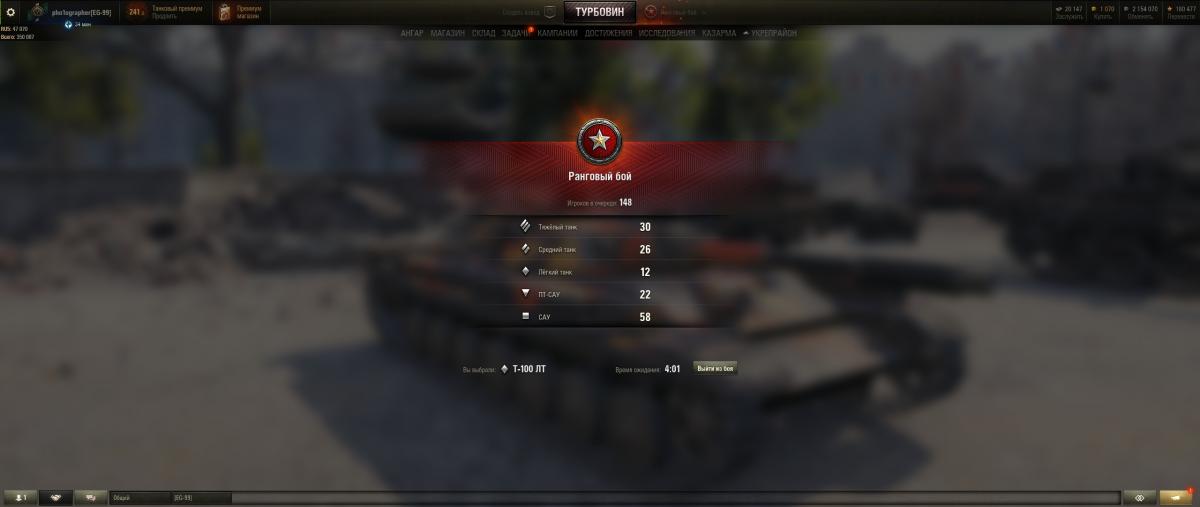This screenshot has width=1200, height=507.
Task: Open notifications icon with red badge
Action: coord(1175,497)
